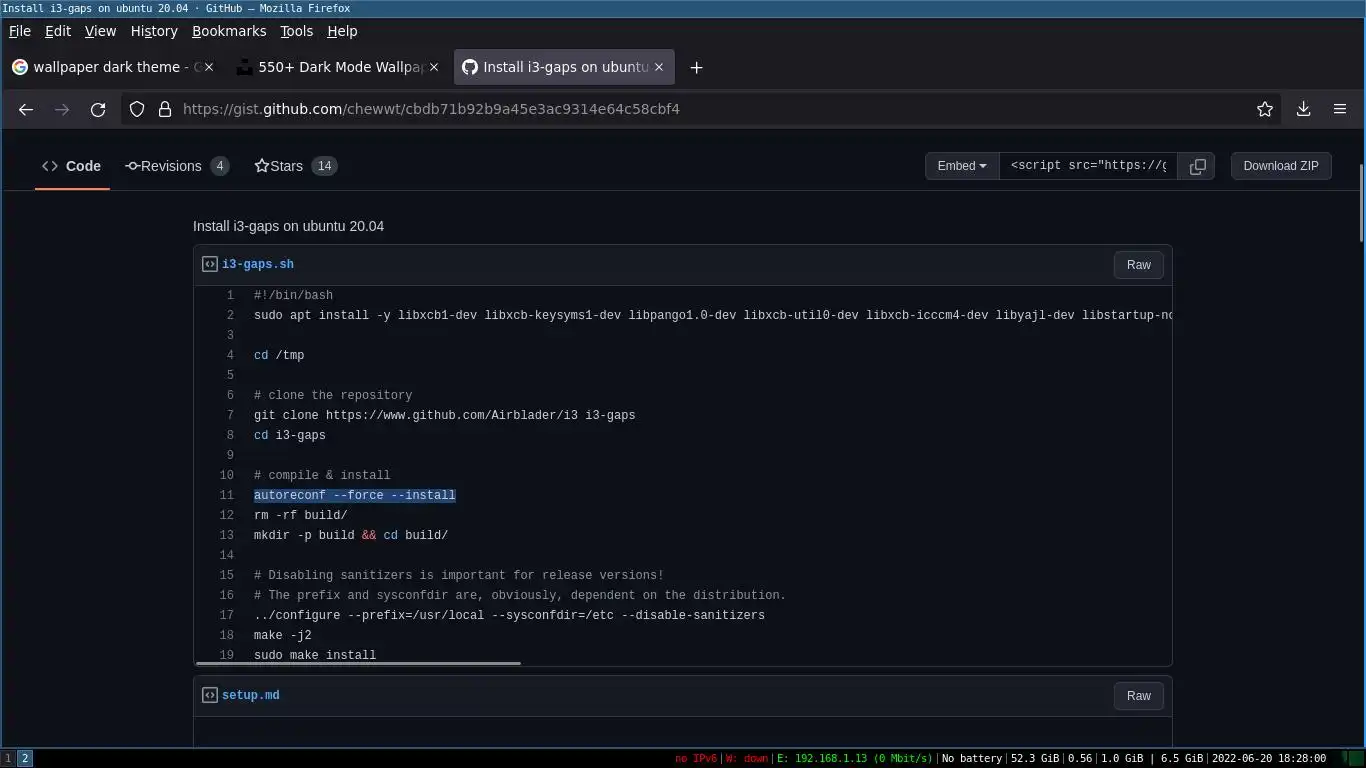Copy the embed script with clipboard icon
Screen dimensions: 1366x768
click(1197, 166)
